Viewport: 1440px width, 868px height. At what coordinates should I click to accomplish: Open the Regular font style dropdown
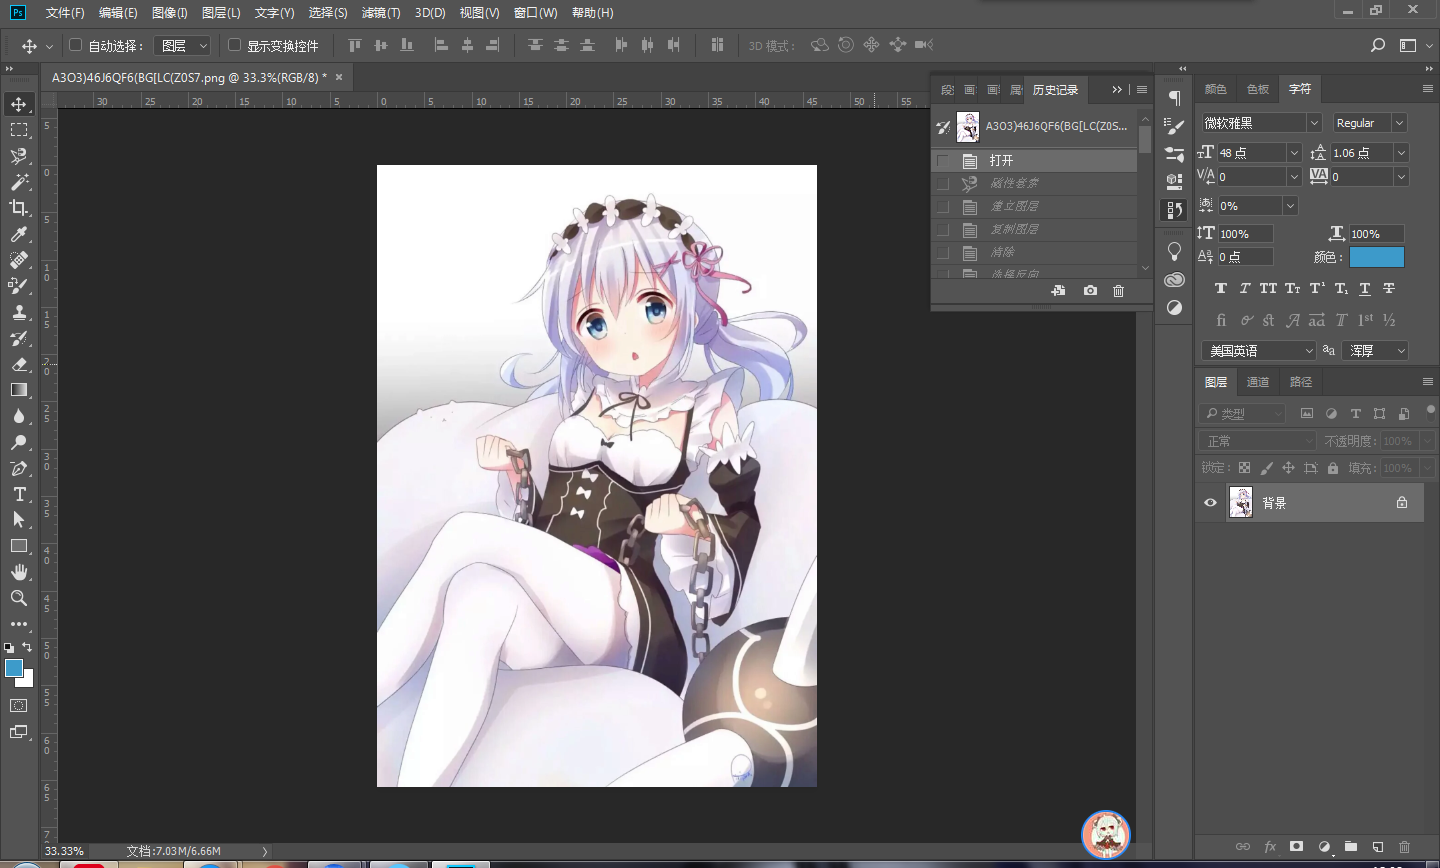(x=1370, y=122)
